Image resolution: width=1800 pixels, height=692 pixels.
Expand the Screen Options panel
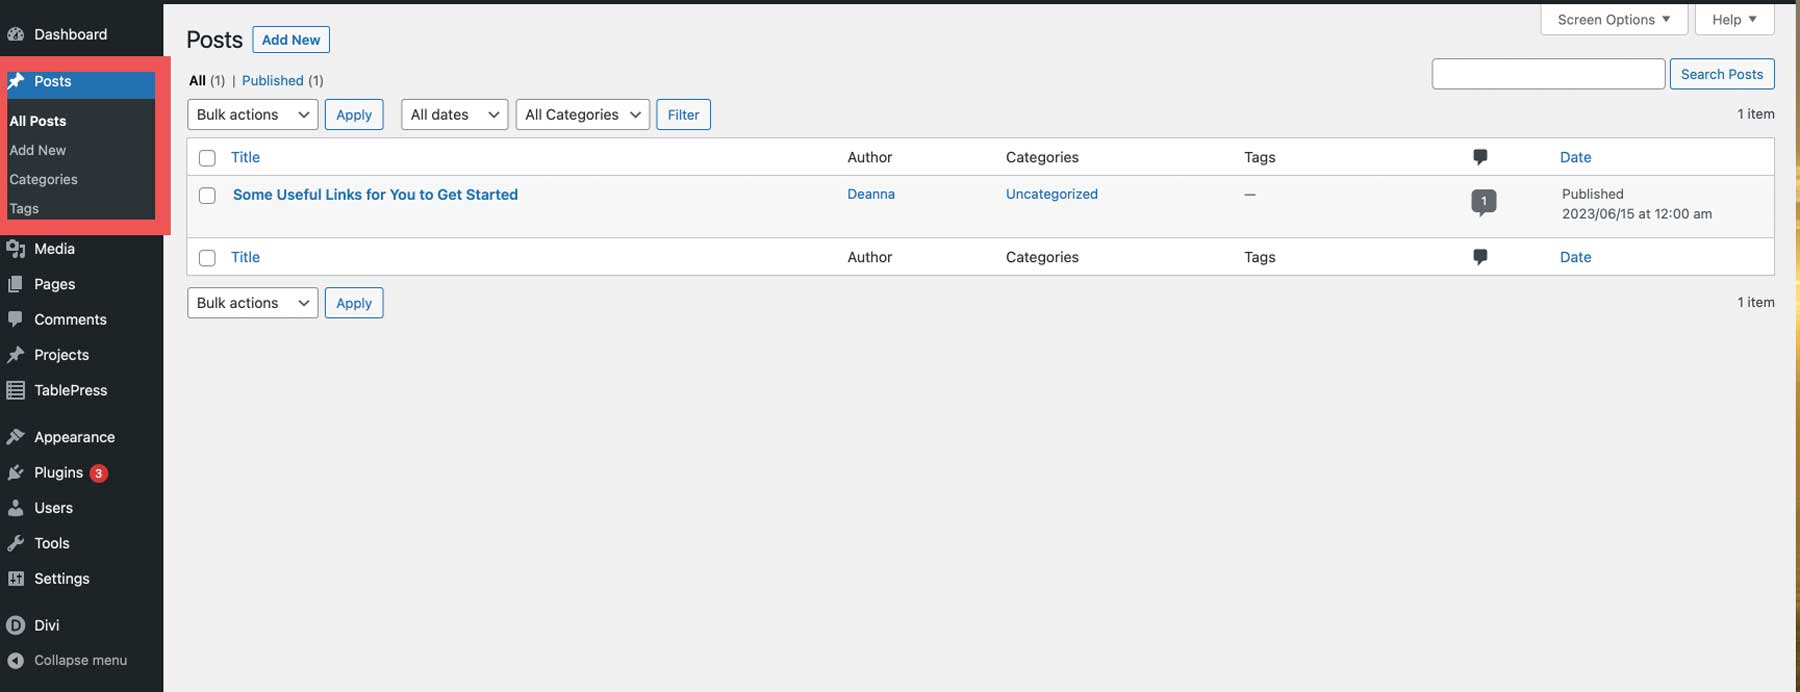pyautogui.click(x=1613, y=20)
